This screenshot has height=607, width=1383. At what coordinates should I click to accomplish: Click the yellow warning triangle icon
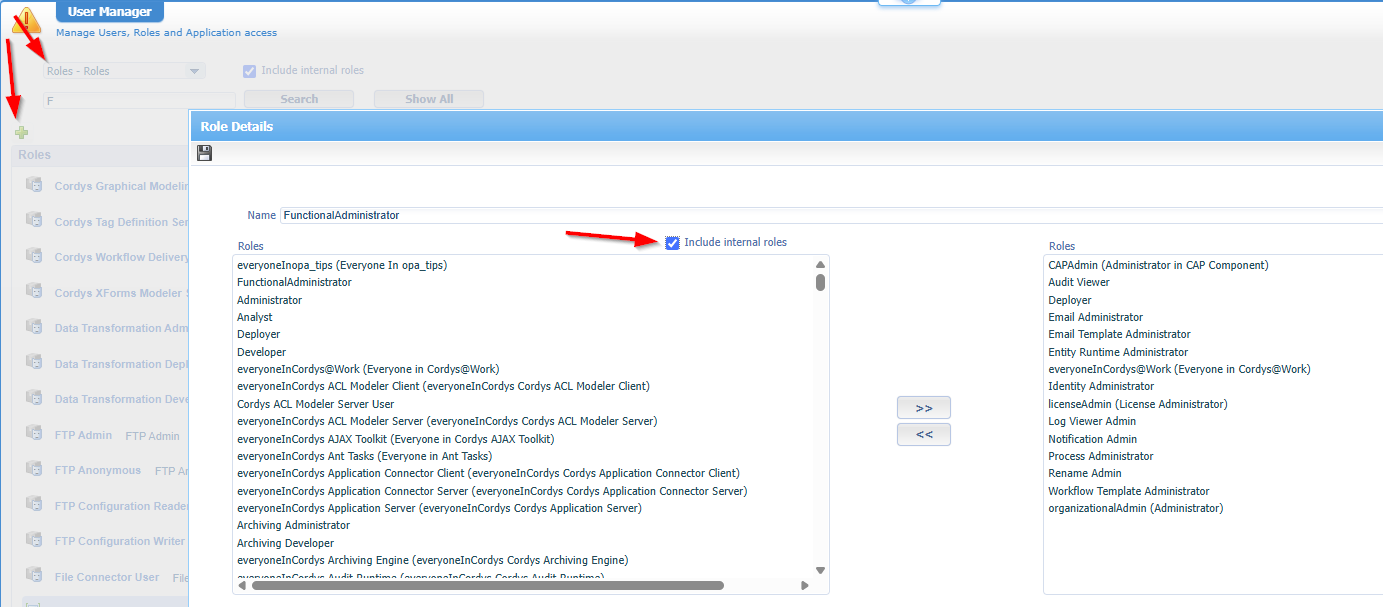coord(26,20)
